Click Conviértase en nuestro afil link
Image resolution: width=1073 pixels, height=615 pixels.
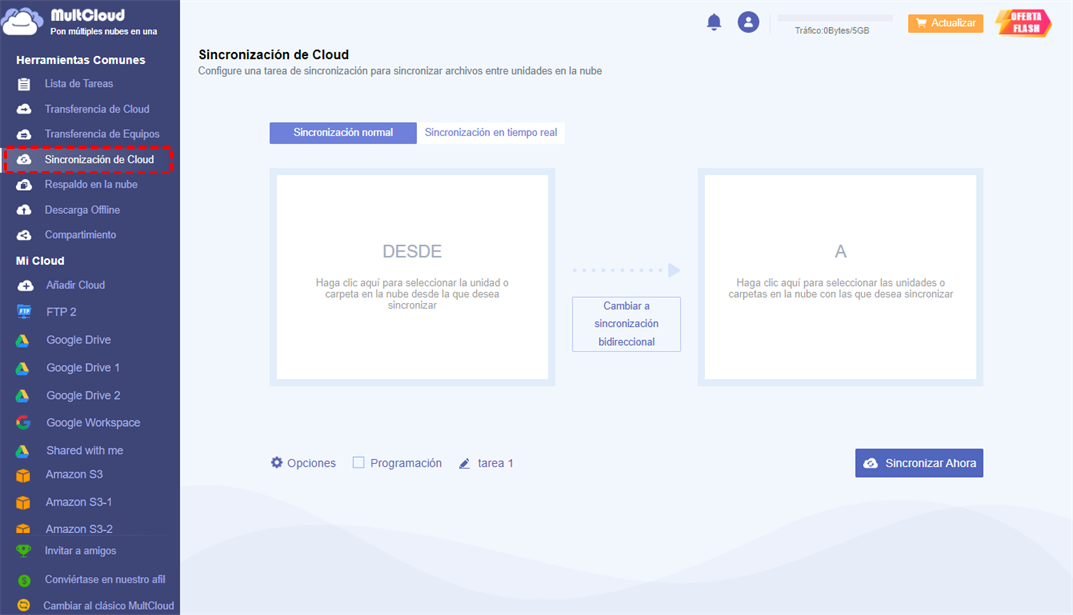click(x=105, y=579)
